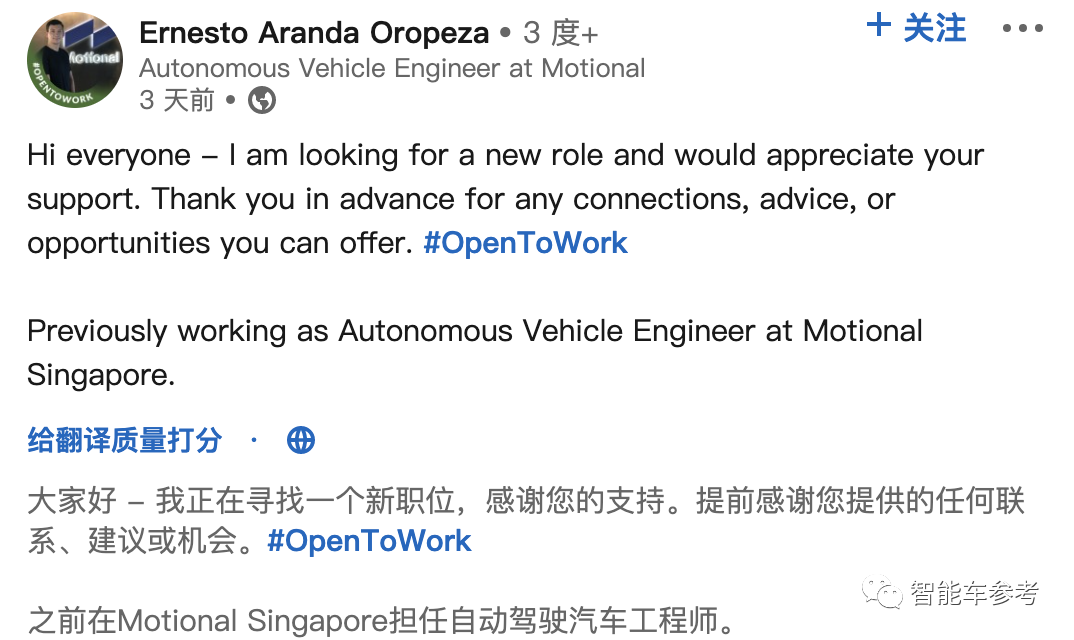Open the three-dot more options menu
The height and width of the screenshot is (640, 1074).
pyautogui.click(x=1022, y=28)
